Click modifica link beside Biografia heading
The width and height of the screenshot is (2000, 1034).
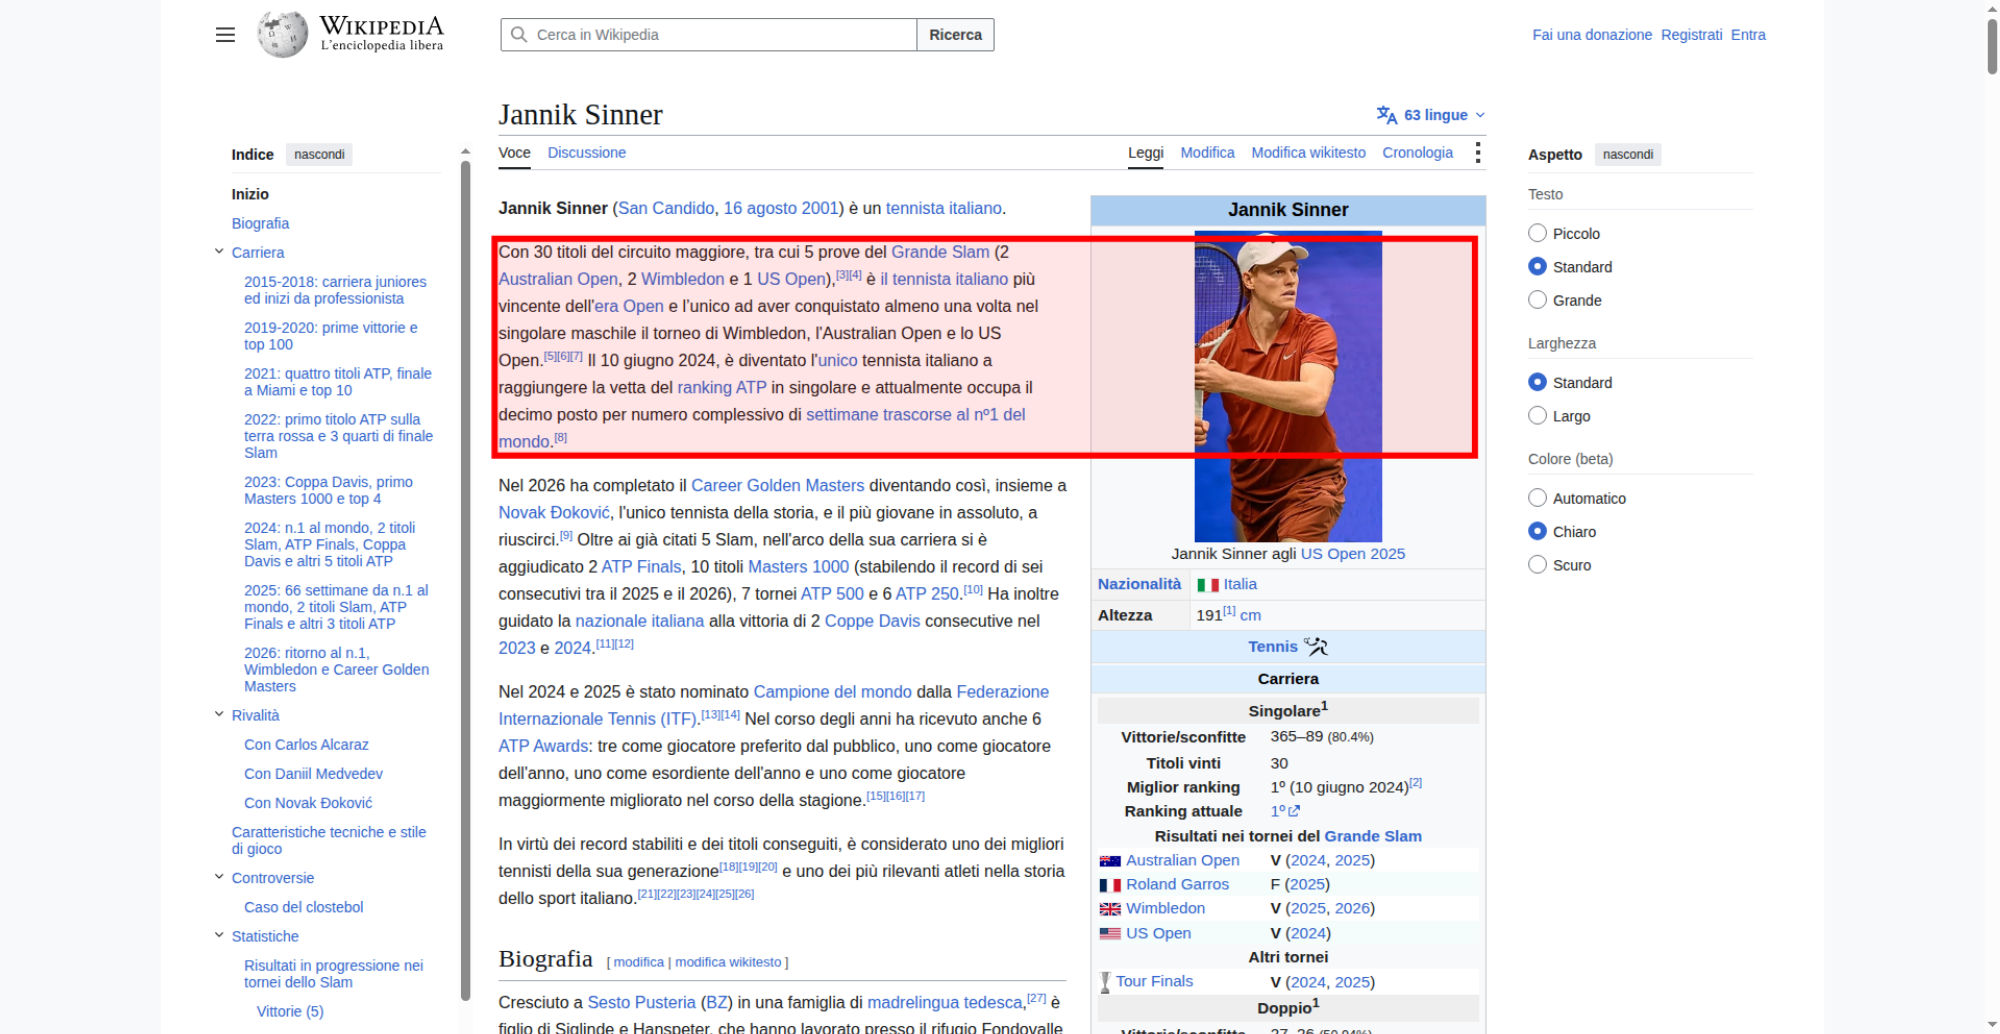coord(638,962)
